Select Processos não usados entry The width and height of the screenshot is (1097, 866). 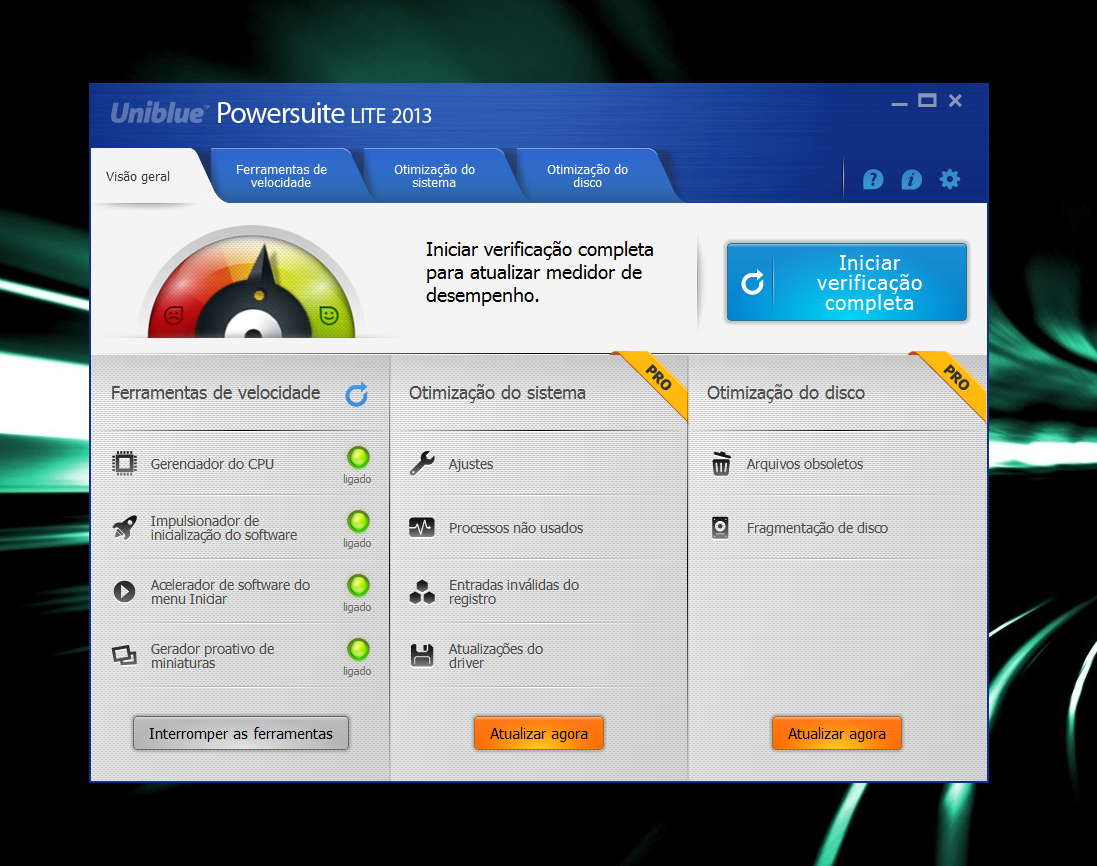click(516, 528)
